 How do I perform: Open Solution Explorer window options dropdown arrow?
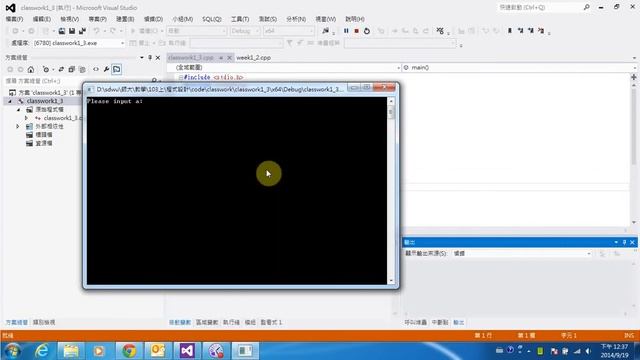point(142,58)
